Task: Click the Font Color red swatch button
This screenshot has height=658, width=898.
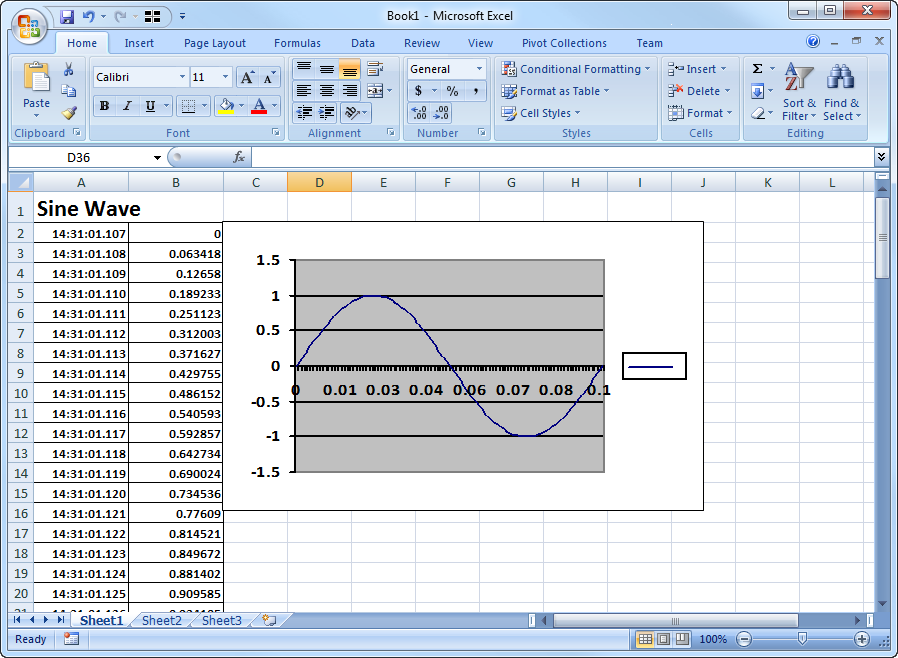Action: coord(259,106)
